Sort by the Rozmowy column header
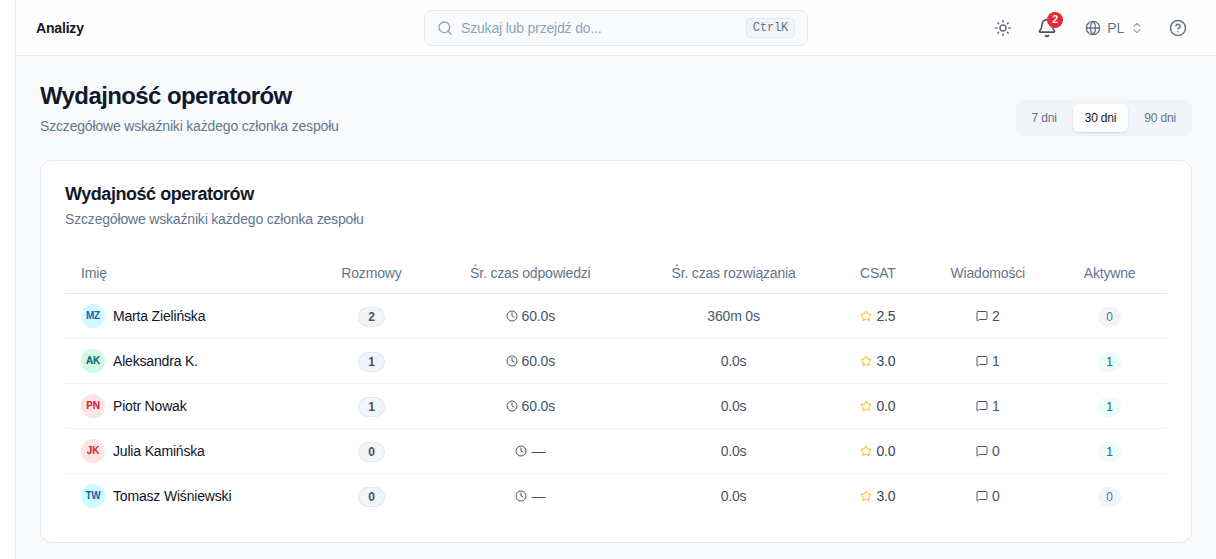 click(371, 273)
